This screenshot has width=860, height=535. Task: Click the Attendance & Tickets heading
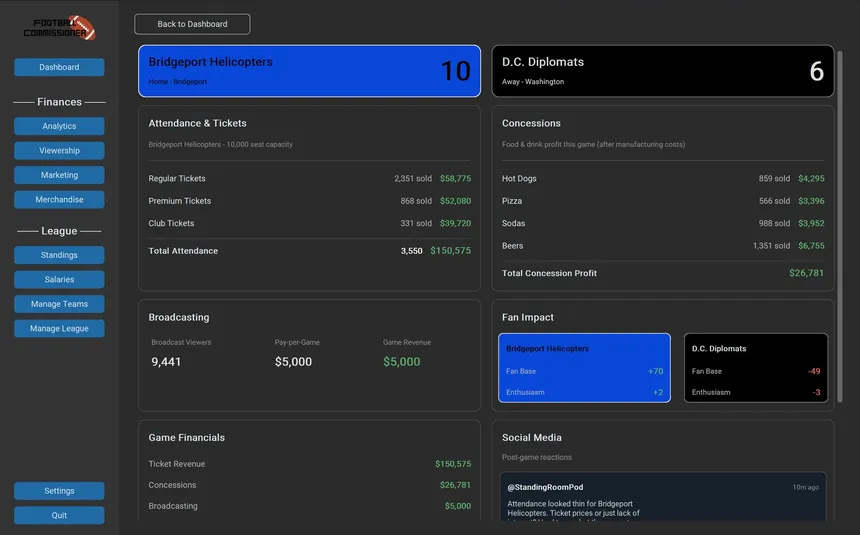click(x=197, y=123)
